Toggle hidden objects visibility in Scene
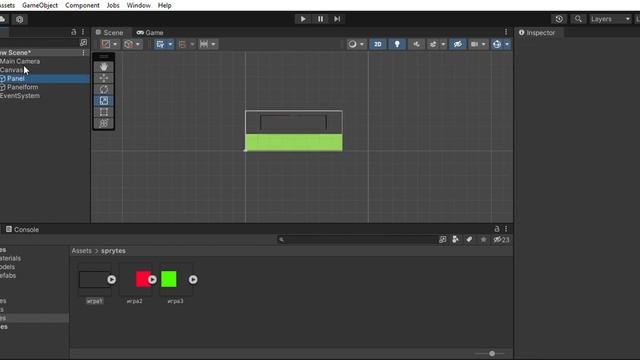This screenshot has height=360, width=640. (458, 44)
